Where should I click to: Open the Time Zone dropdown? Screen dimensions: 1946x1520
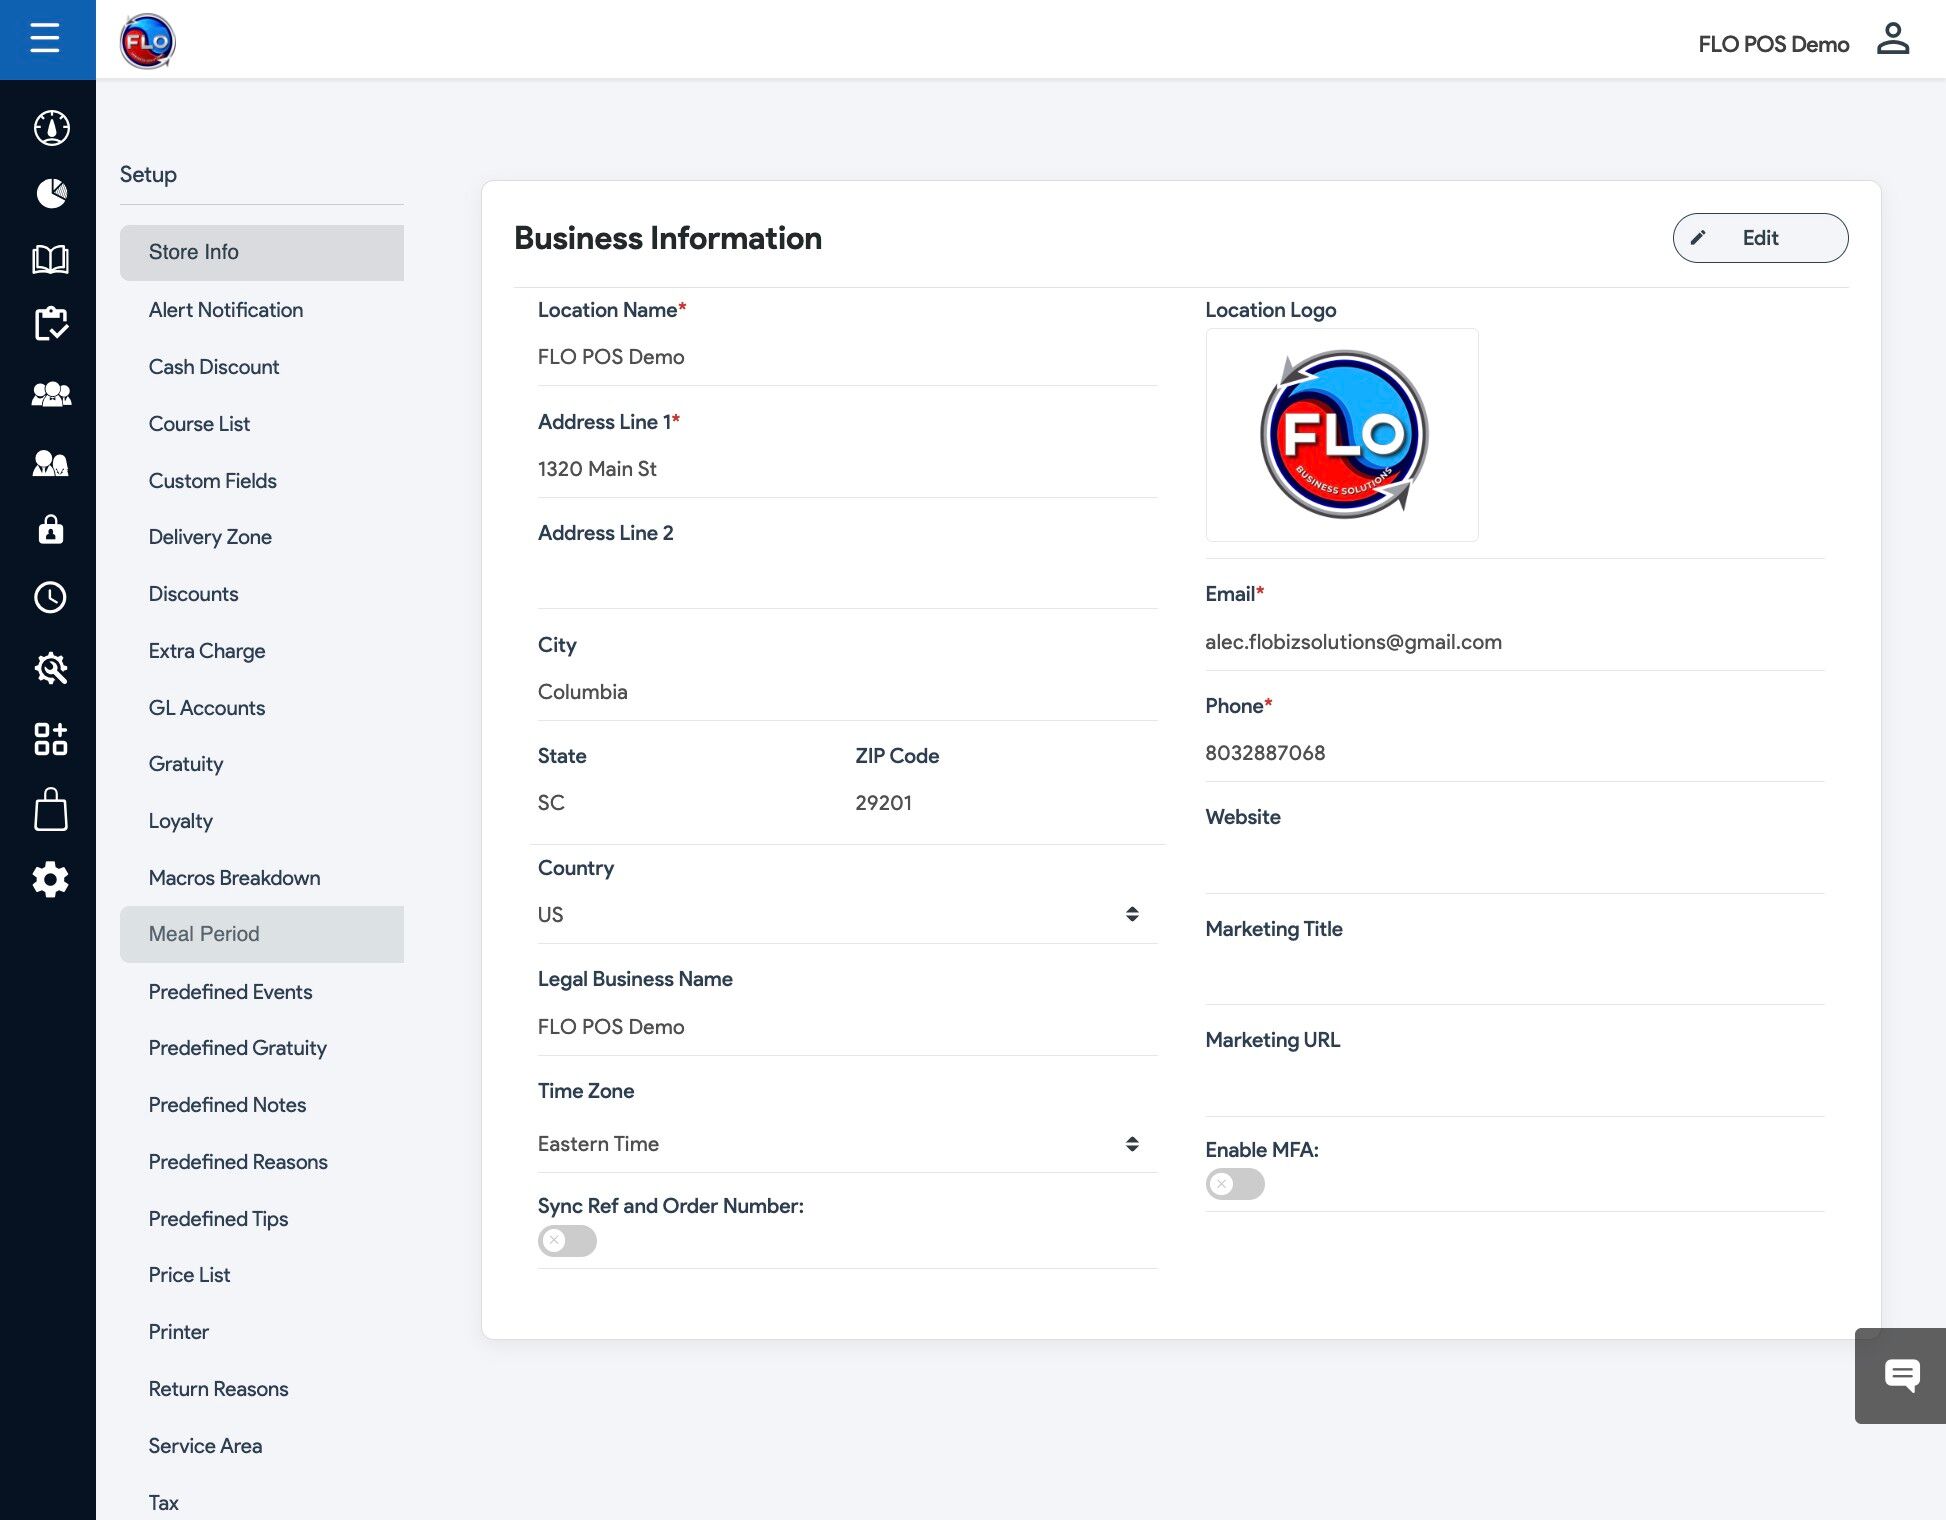coord(845,1144)
